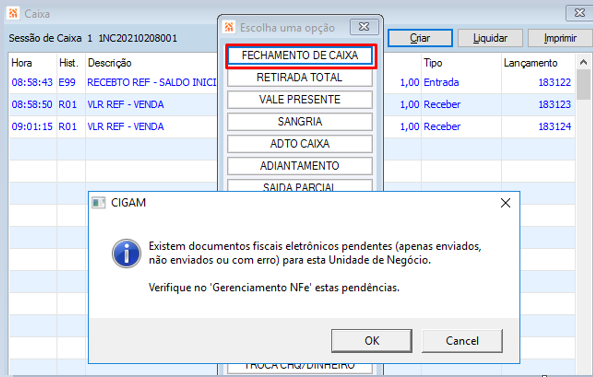Click the Hora column header
Image resolution: width=593 pixels, height=377 pixels.
22,63
